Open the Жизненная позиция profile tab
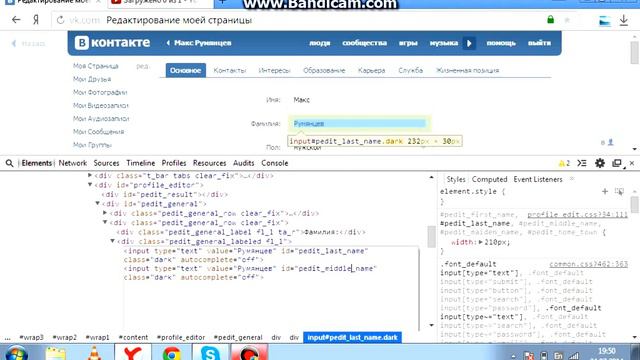This screenshot has width=640, height=360. point(467,70)
